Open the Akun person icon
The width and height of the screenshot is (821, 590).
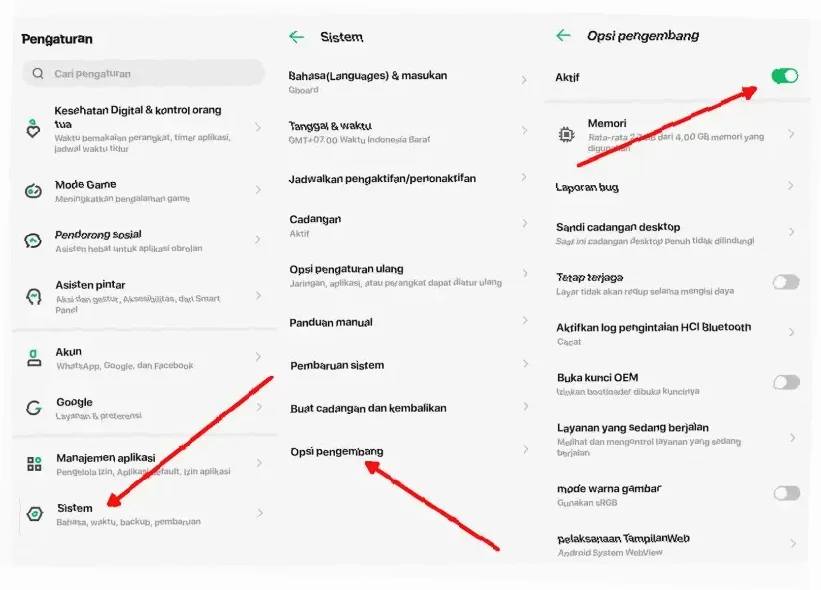click(x=34, y=358)
